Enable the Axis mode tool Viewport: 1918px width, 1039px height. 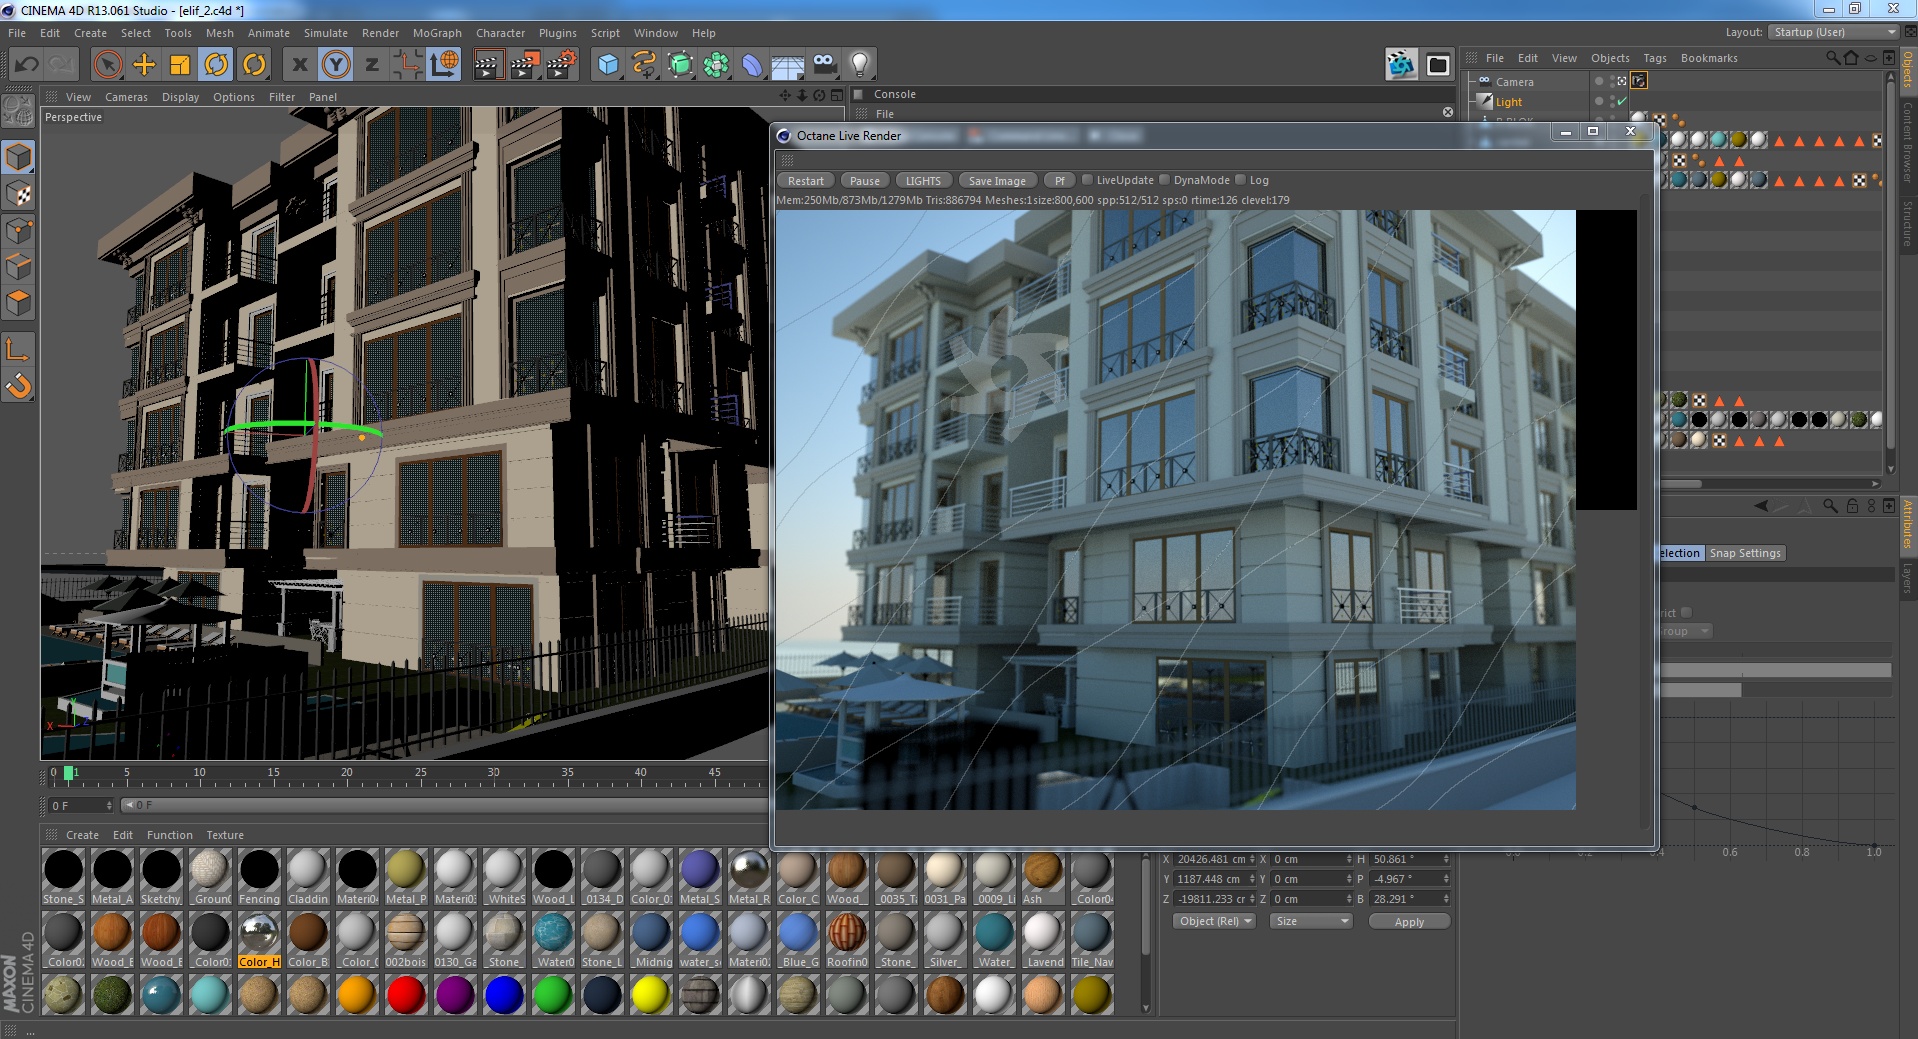[x=19, y=349]
